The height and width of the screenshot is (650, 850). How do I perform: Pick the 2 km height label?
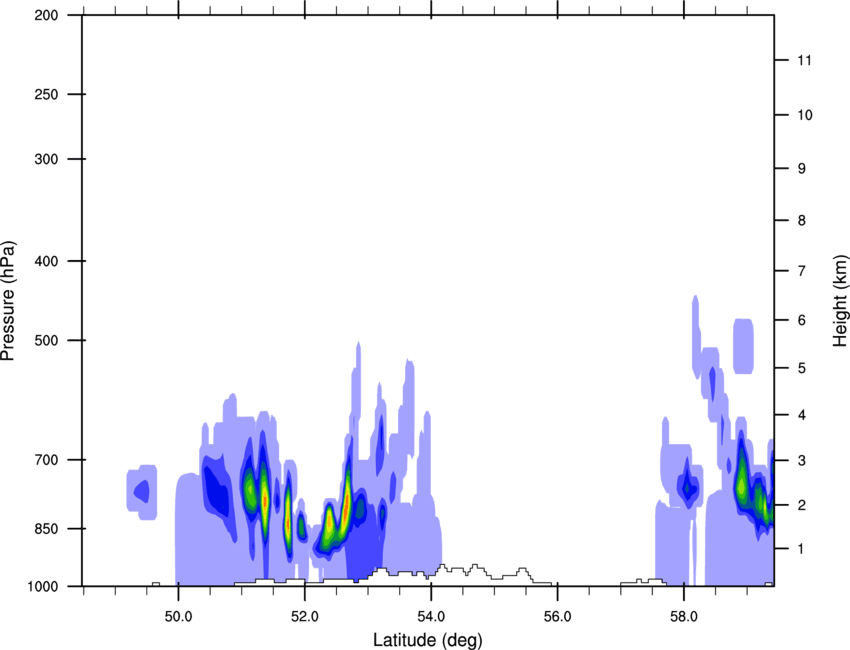click(802, 505)
